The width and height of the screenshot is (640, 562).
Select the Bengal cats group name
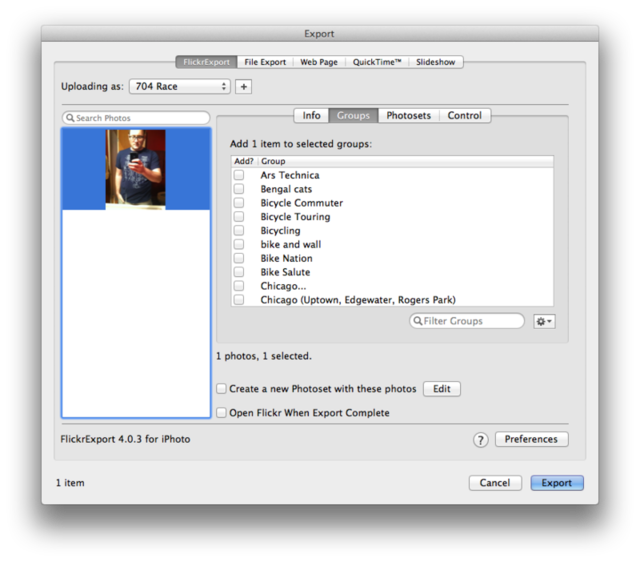coord(286,189)
